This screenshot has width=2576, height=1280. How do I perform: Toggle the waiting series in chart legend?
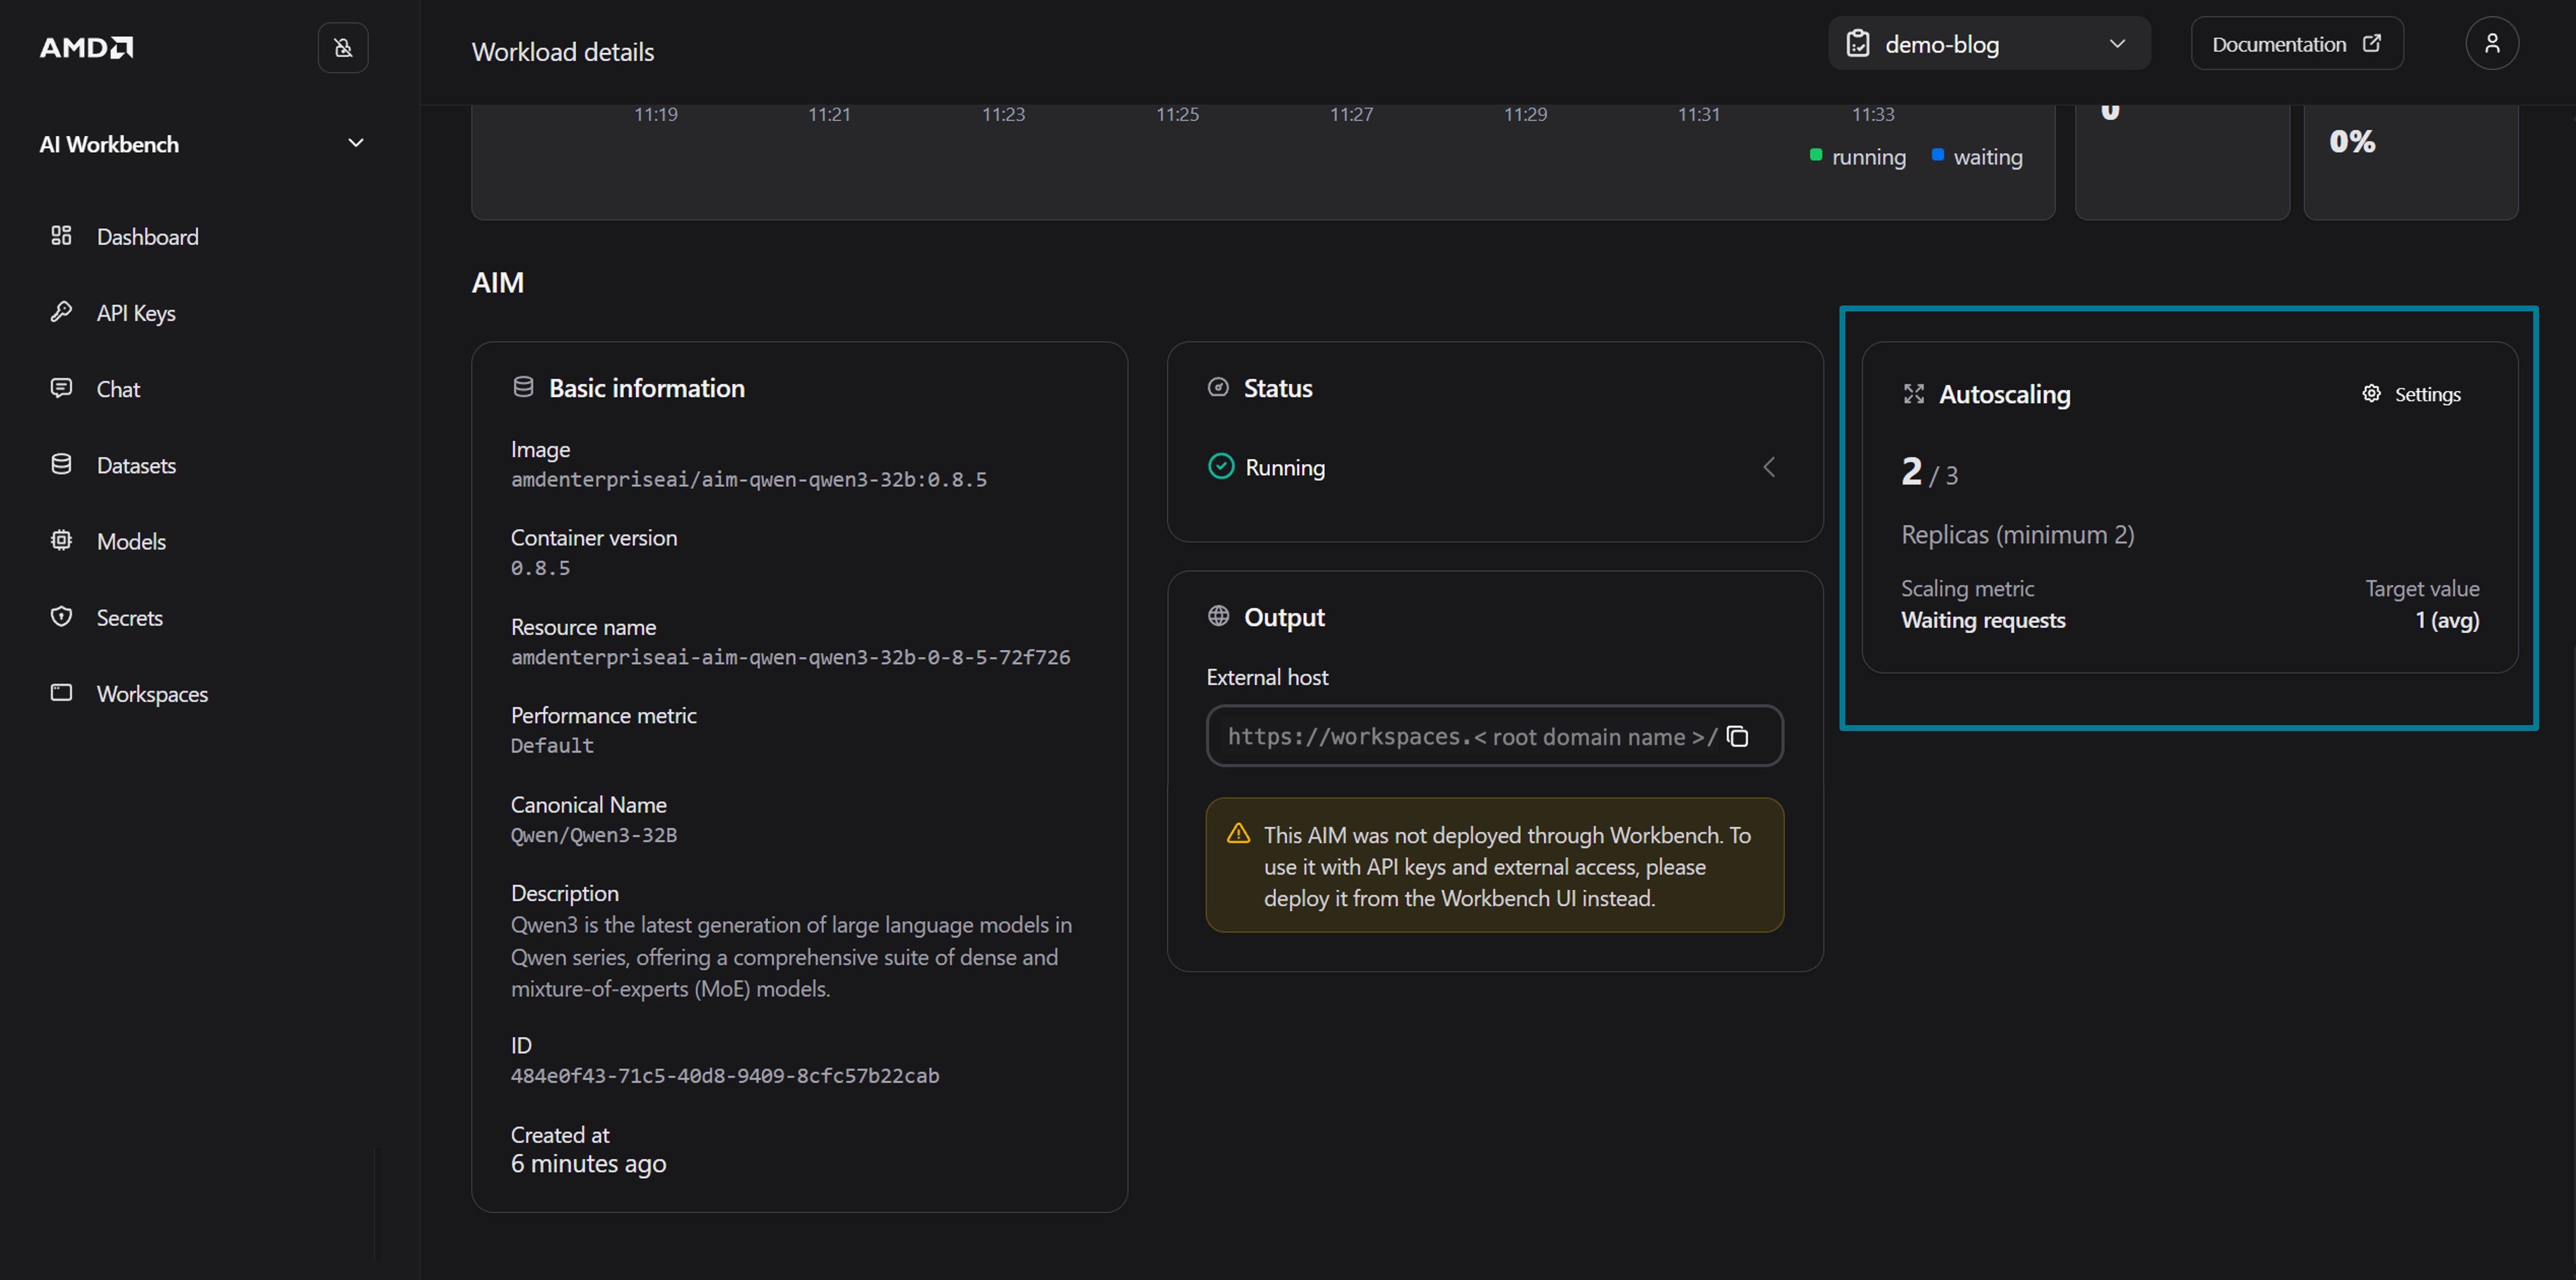[x=1978, y=157]
